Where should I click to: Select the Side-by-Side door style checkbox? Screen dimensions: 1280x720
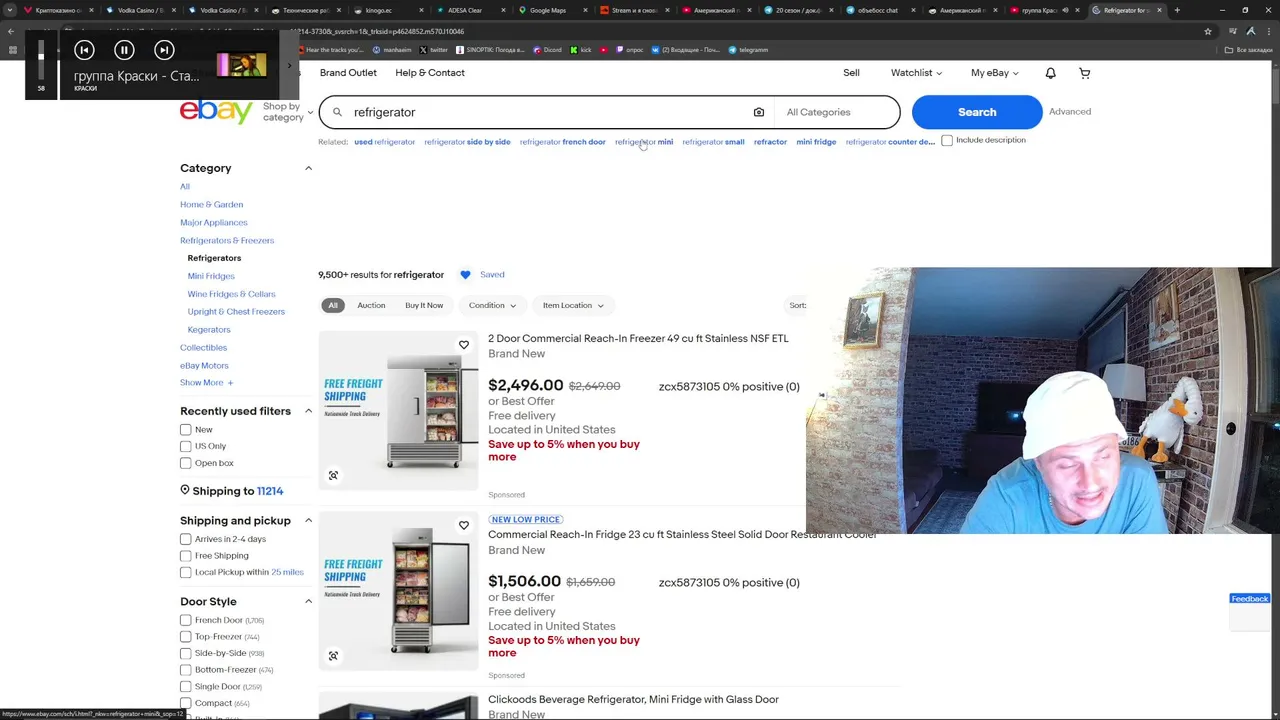pyautogui.click(x=185, y=653)
